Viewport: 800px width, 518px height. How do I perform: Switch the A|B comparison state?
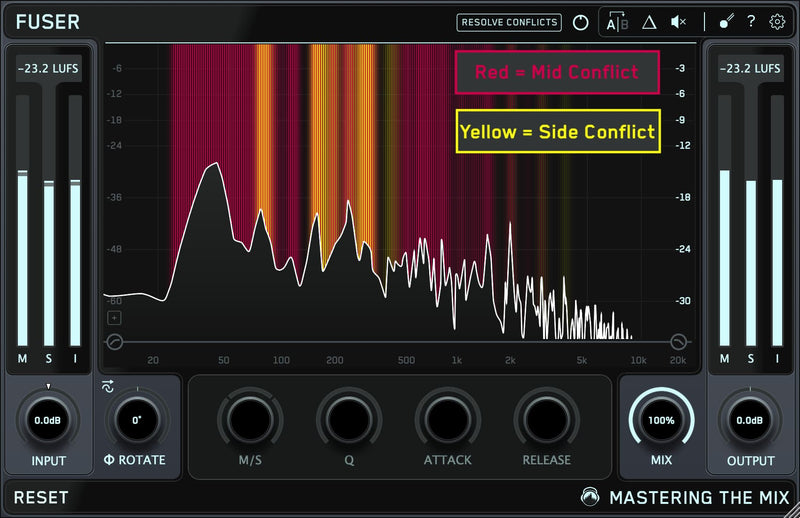click(x=617, y=23)
